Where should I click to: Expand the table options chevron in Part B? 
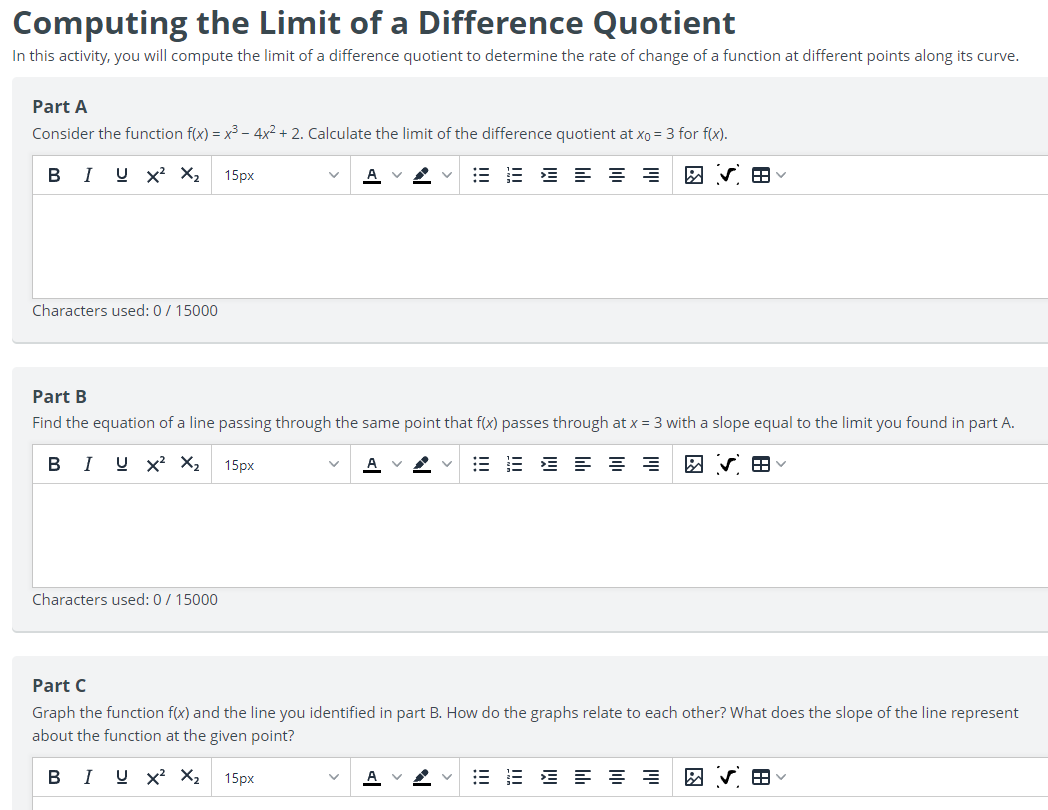(781, 464)
